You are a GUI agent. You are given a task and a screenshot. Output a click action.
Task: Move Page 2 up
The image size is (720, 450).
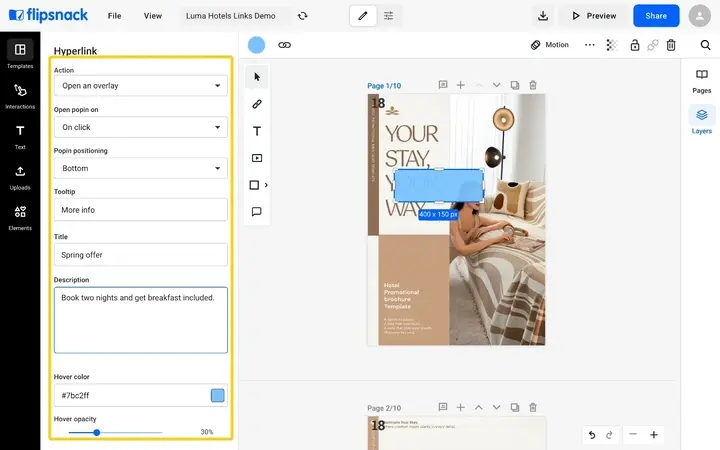click(478, 407)
